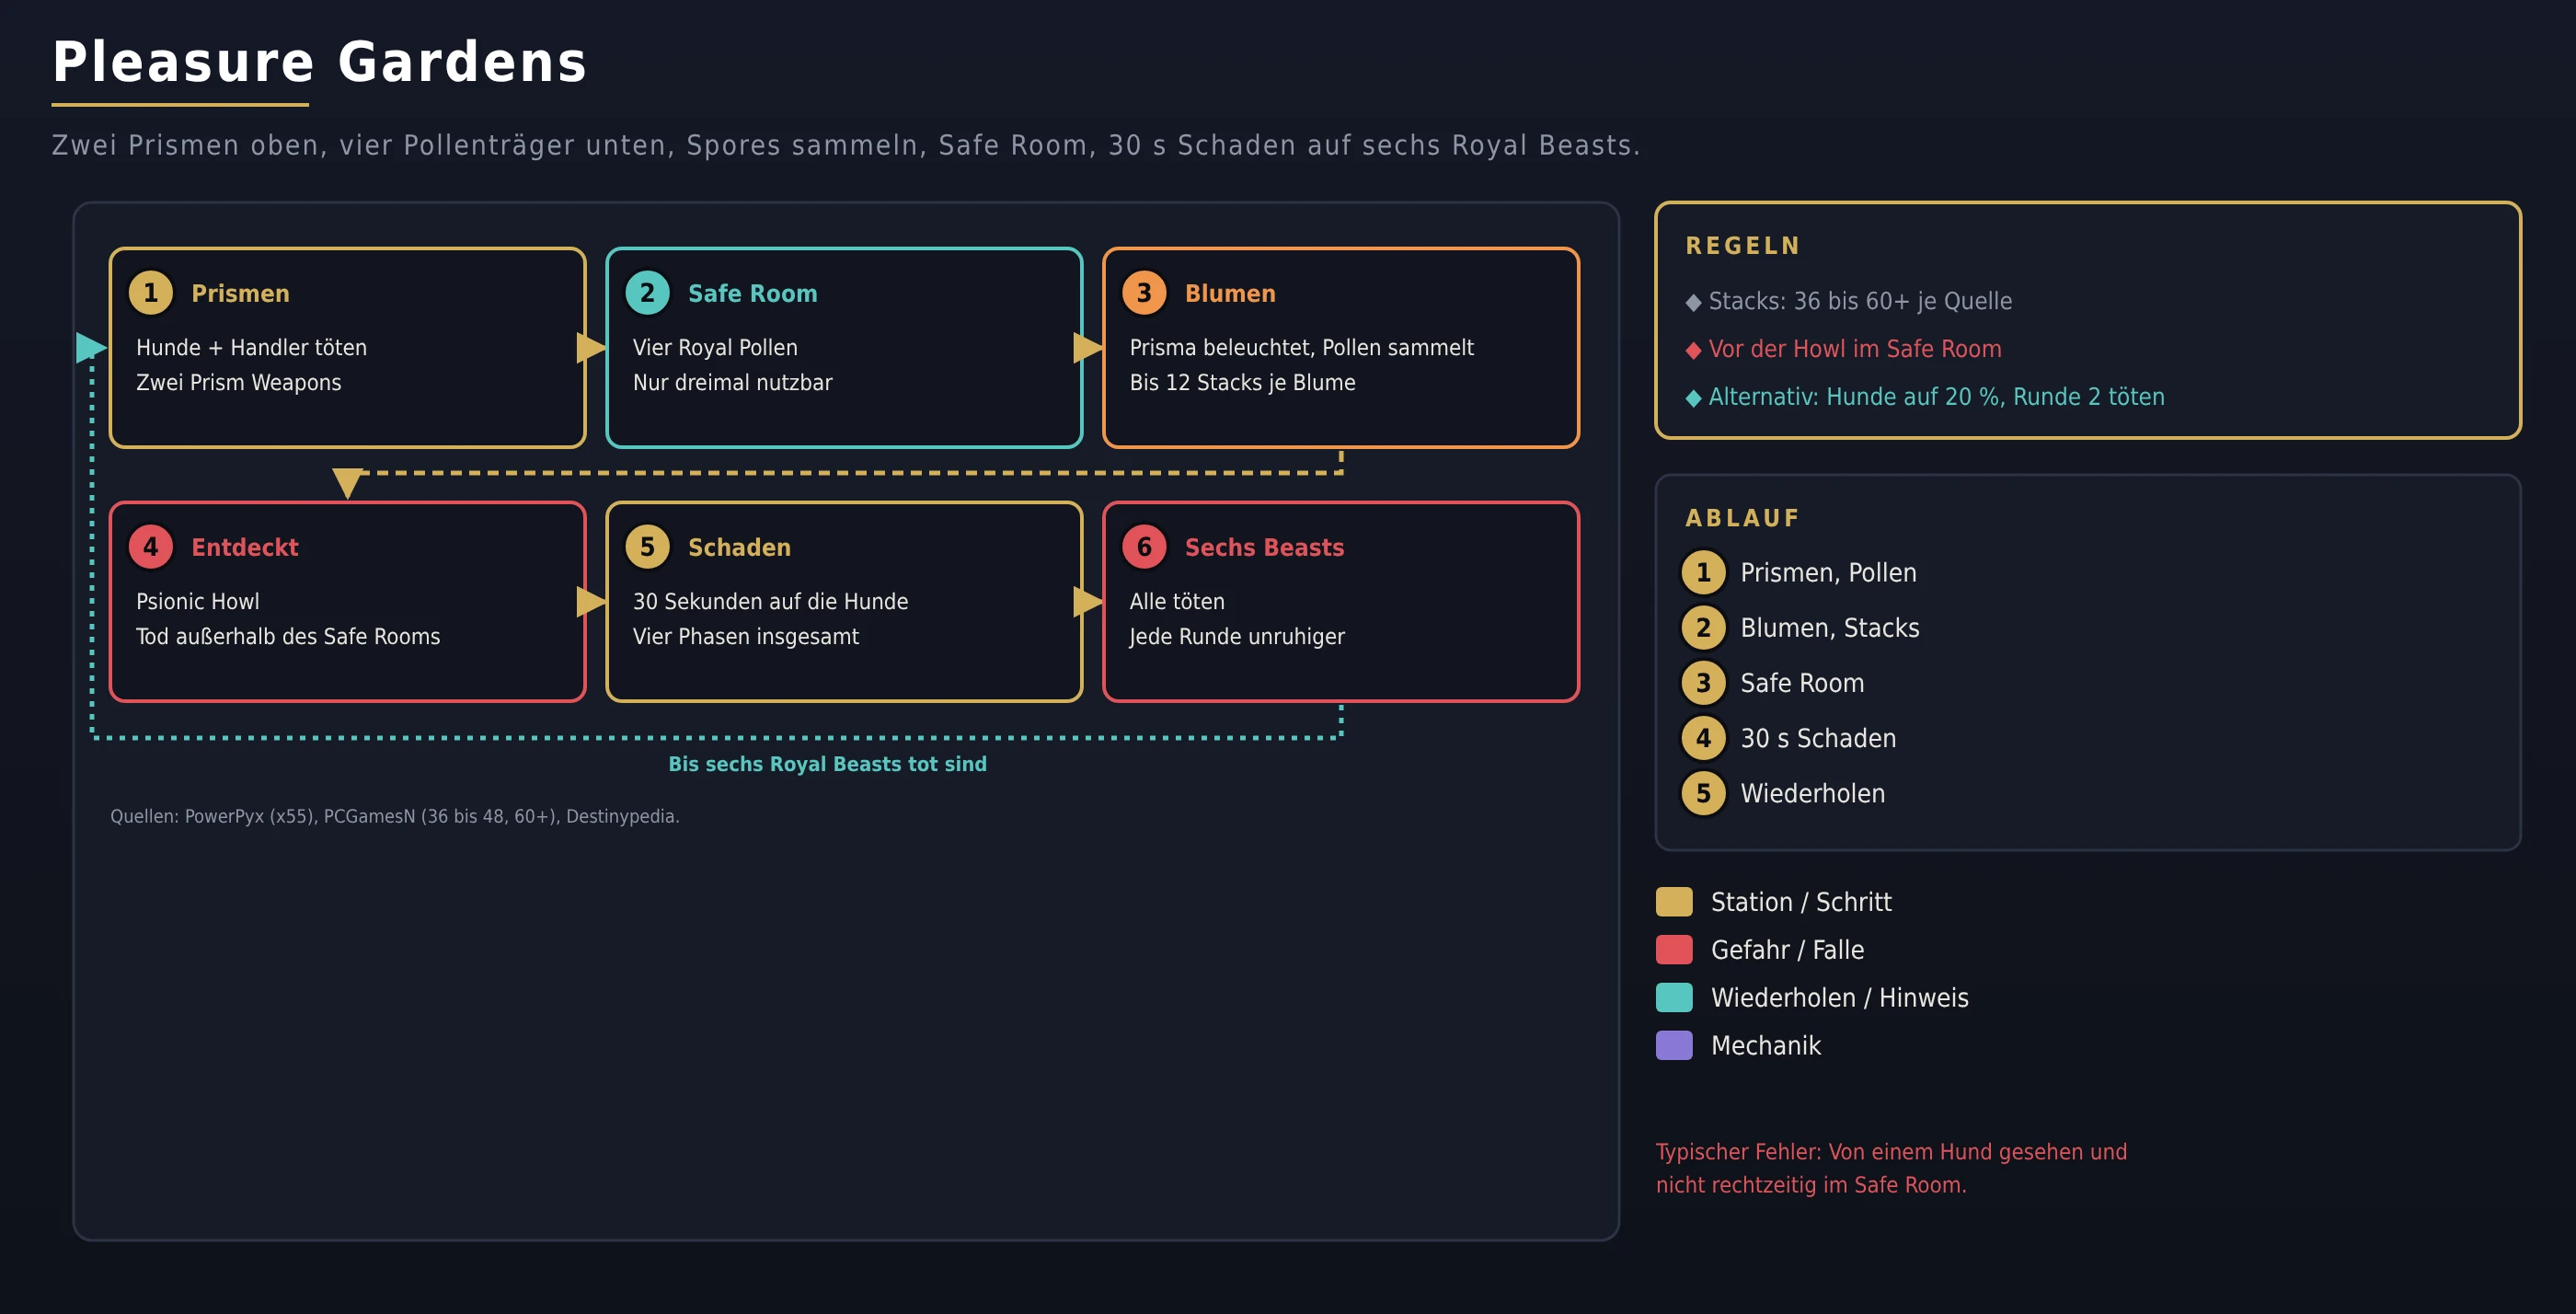Click 'Bis sechs Royal Beasts tot sind' label
The image size is (2576, 1314).
point(827,764)
